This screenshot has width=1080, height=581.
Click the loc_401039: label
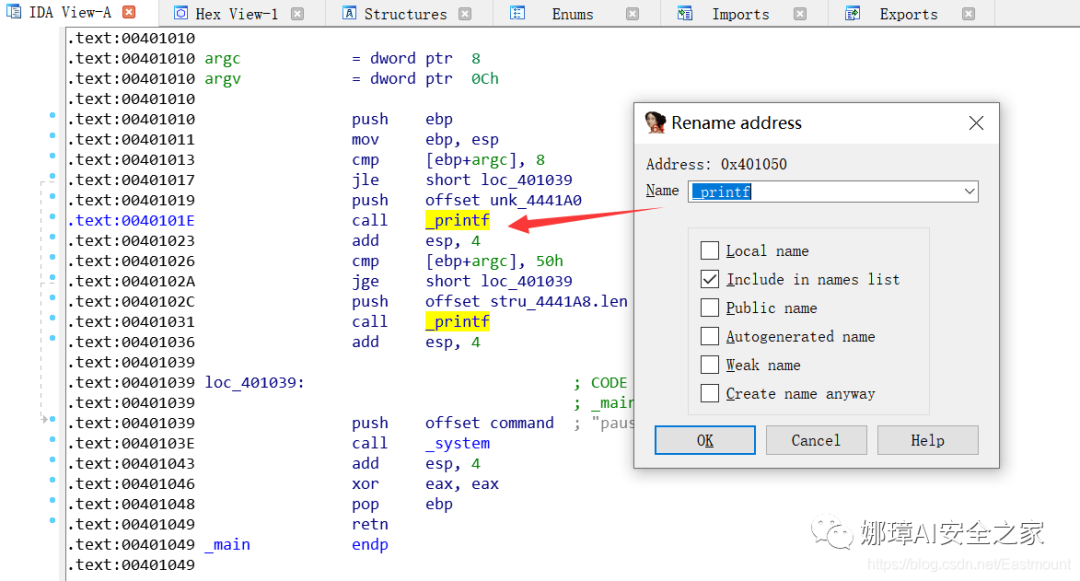pos(254,383)
